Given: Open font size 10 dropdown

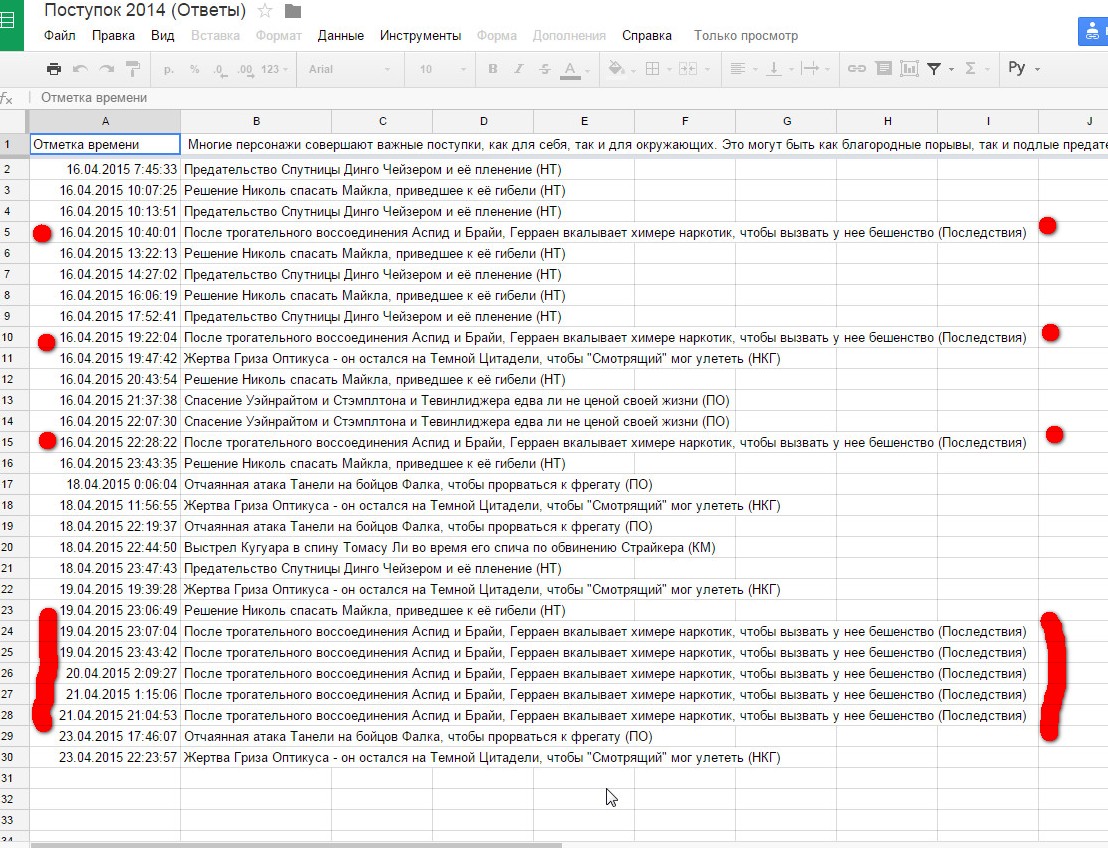Looking at the screenshot, I should click(442, 69).
